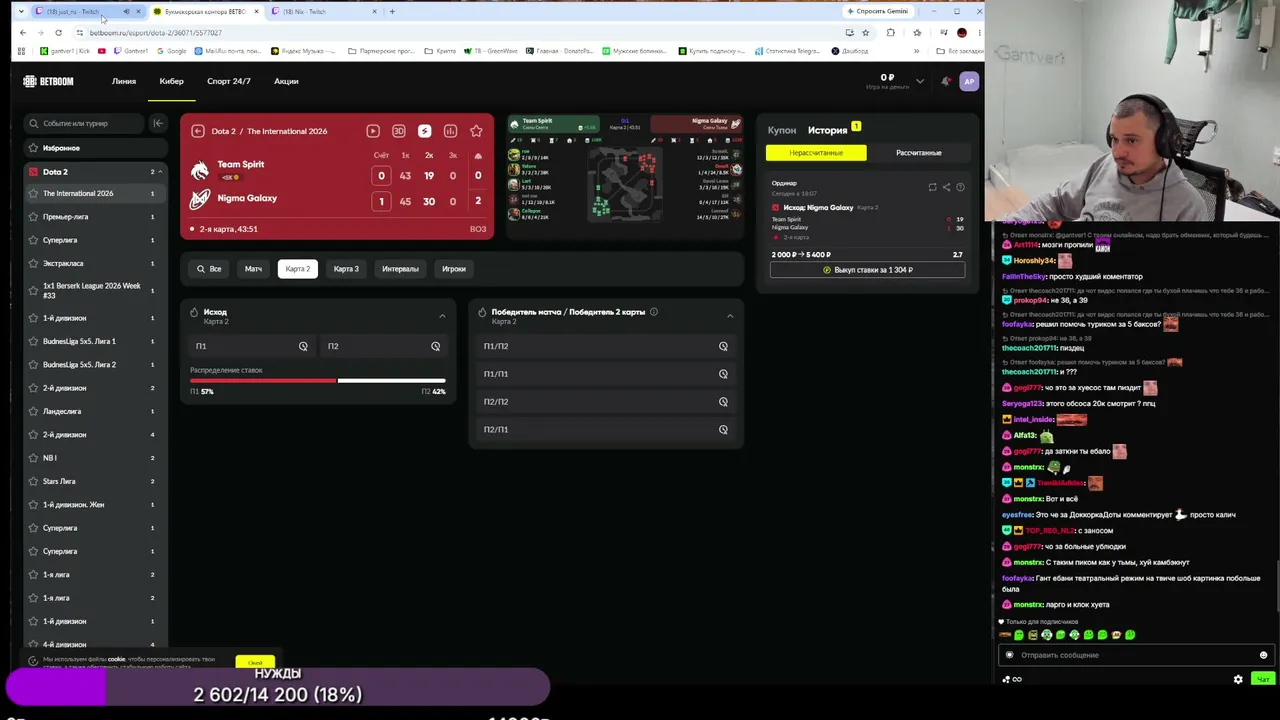Open the Акции menu
Viewport: 1280px width, 720px height.
[286, 81]
